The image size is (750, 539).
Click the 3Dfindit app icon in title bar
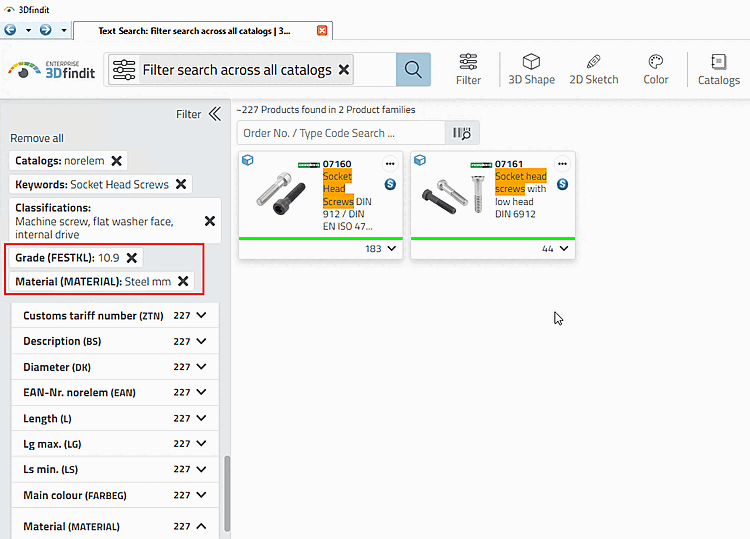pos(9,10)
